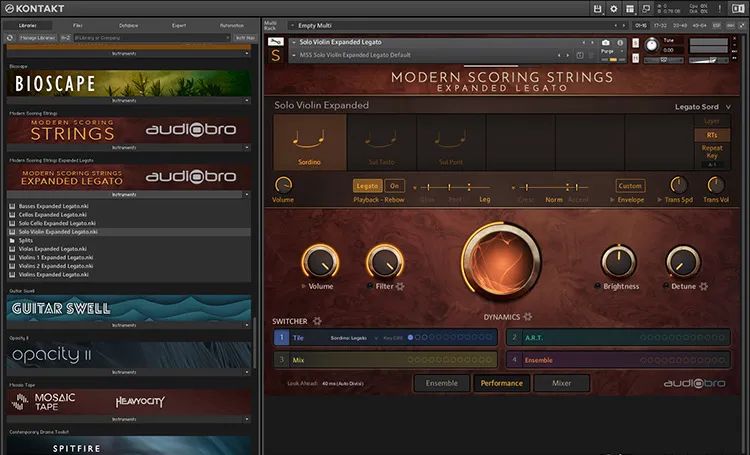Click the wrench icon to edit instrument
This screenshot has height=455, width=750.
(276, 42)
